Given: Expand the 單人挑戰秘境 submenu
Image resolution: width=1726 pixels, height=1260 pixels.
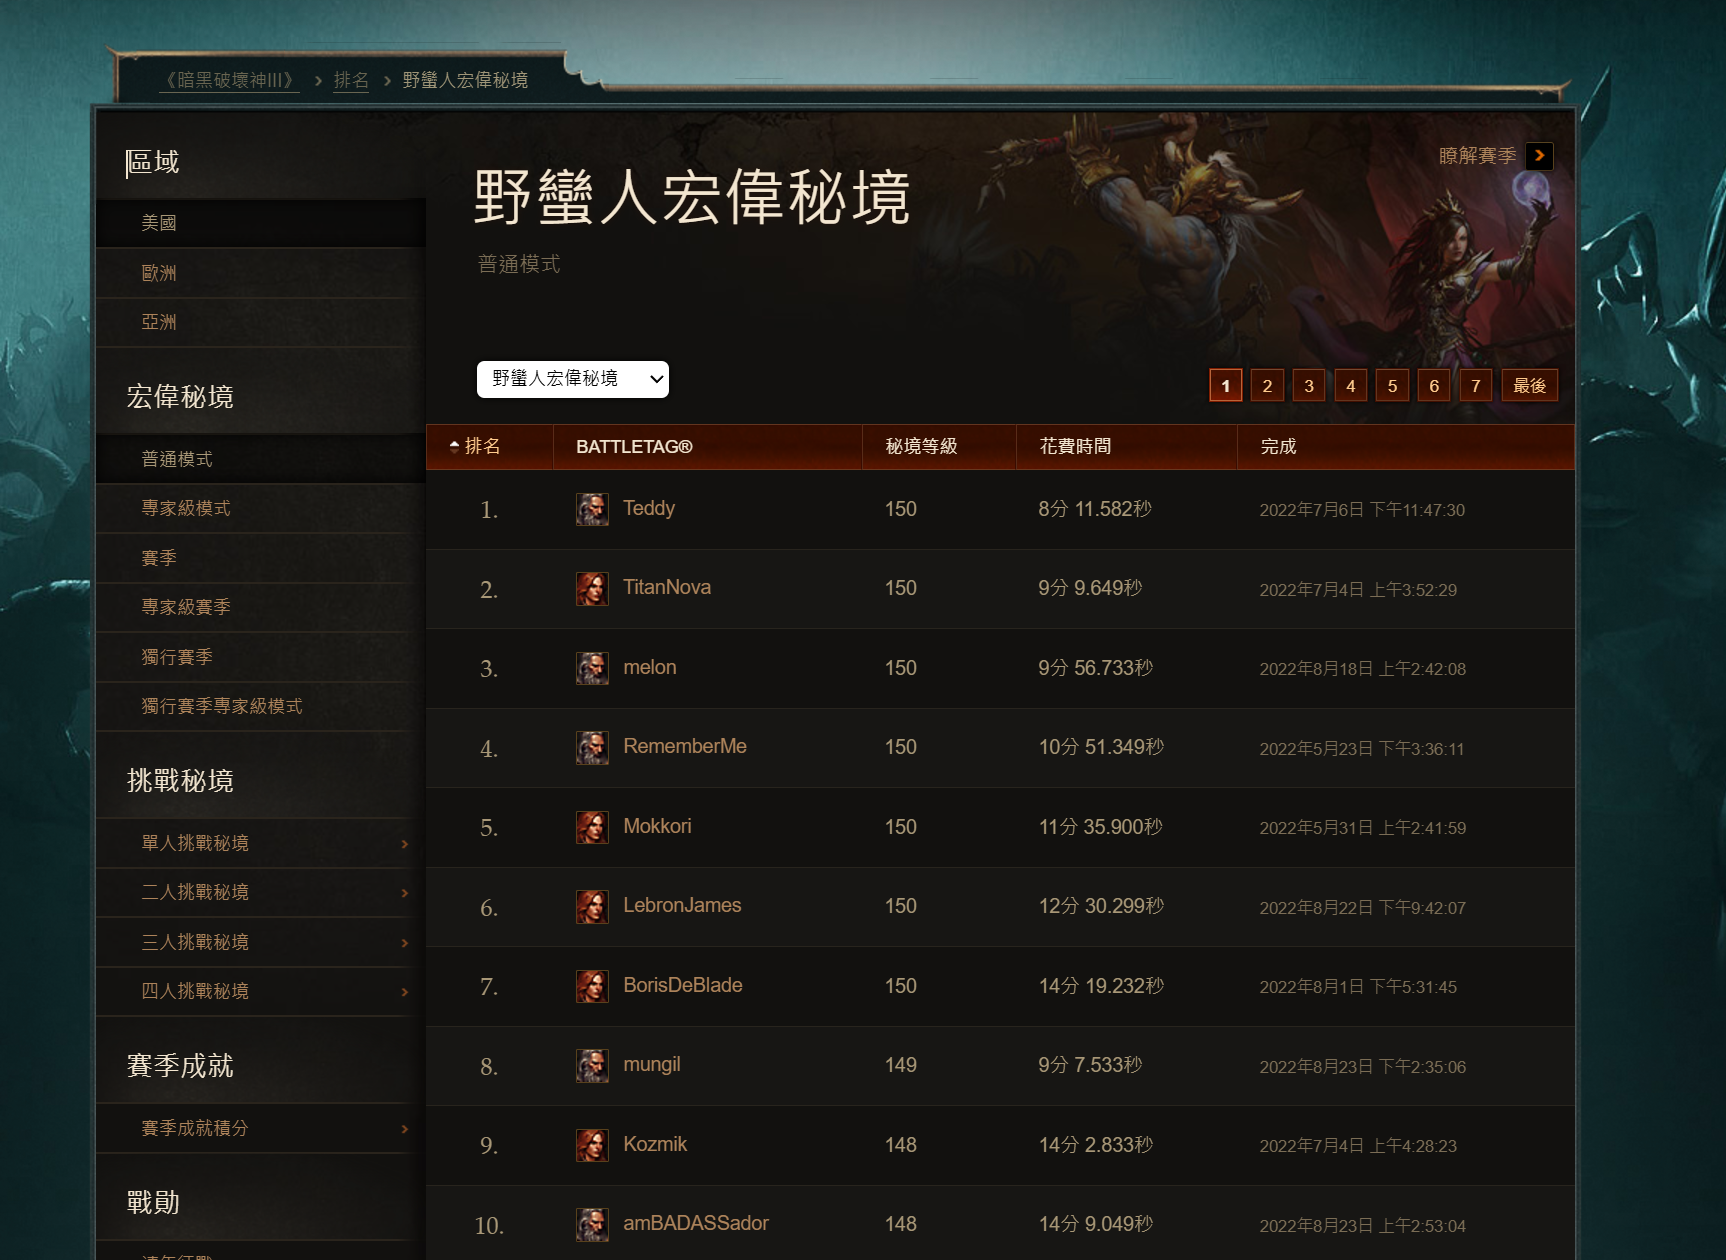Looking at the screenshot, I should pyautogui.click(x=261, y=843).
